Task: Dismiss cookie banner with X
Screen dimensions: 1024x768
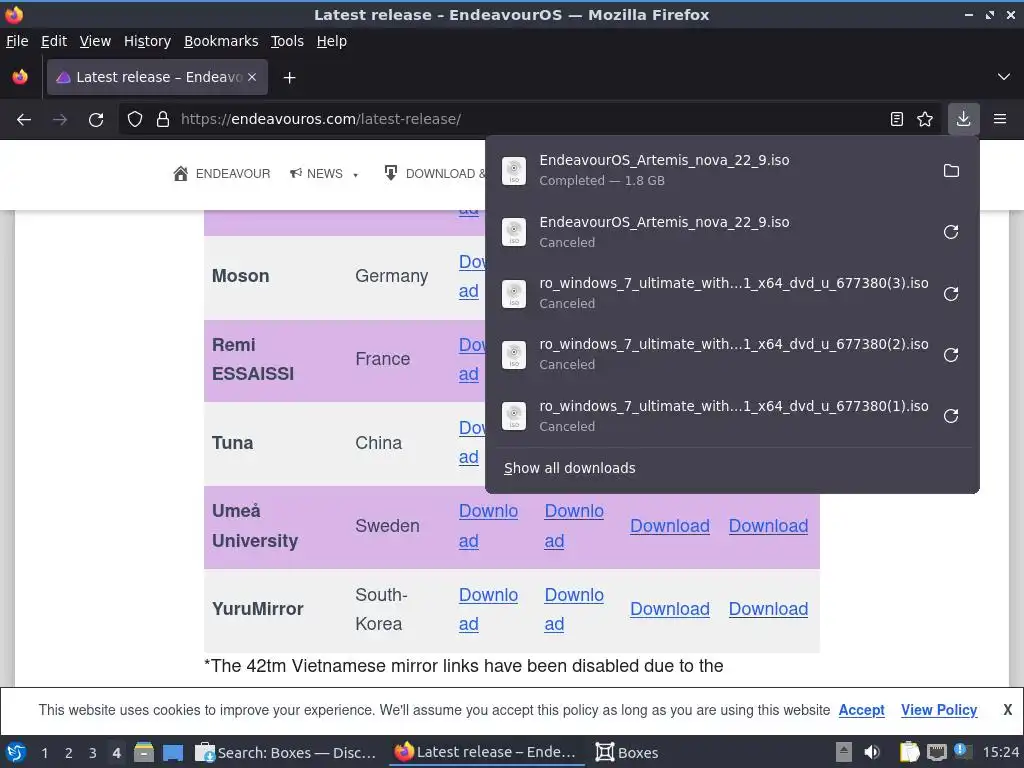Action: coord(1008,710)
